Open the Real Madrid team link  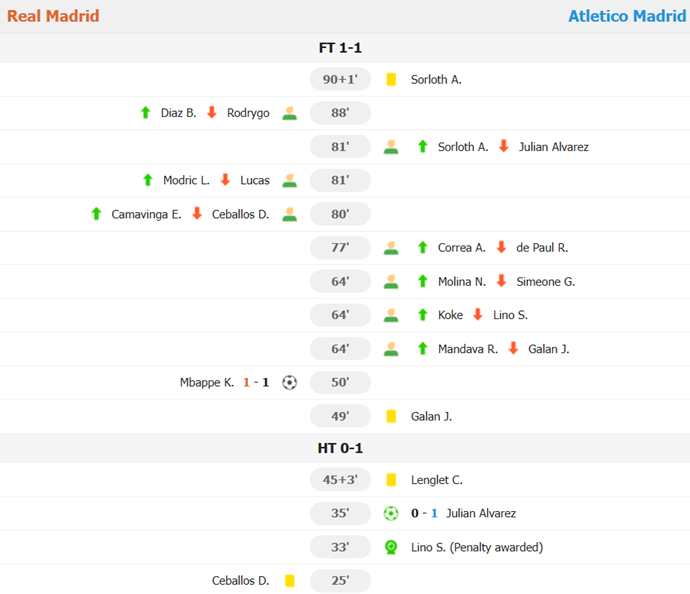click(x=53, y=16)
